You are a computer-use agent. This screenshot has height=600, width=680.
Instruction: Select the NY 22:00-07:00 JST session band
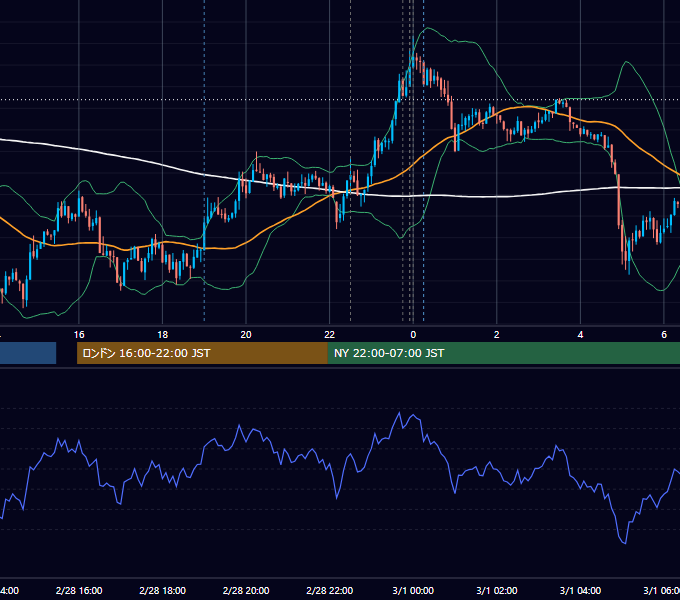[x=503, y=353]
